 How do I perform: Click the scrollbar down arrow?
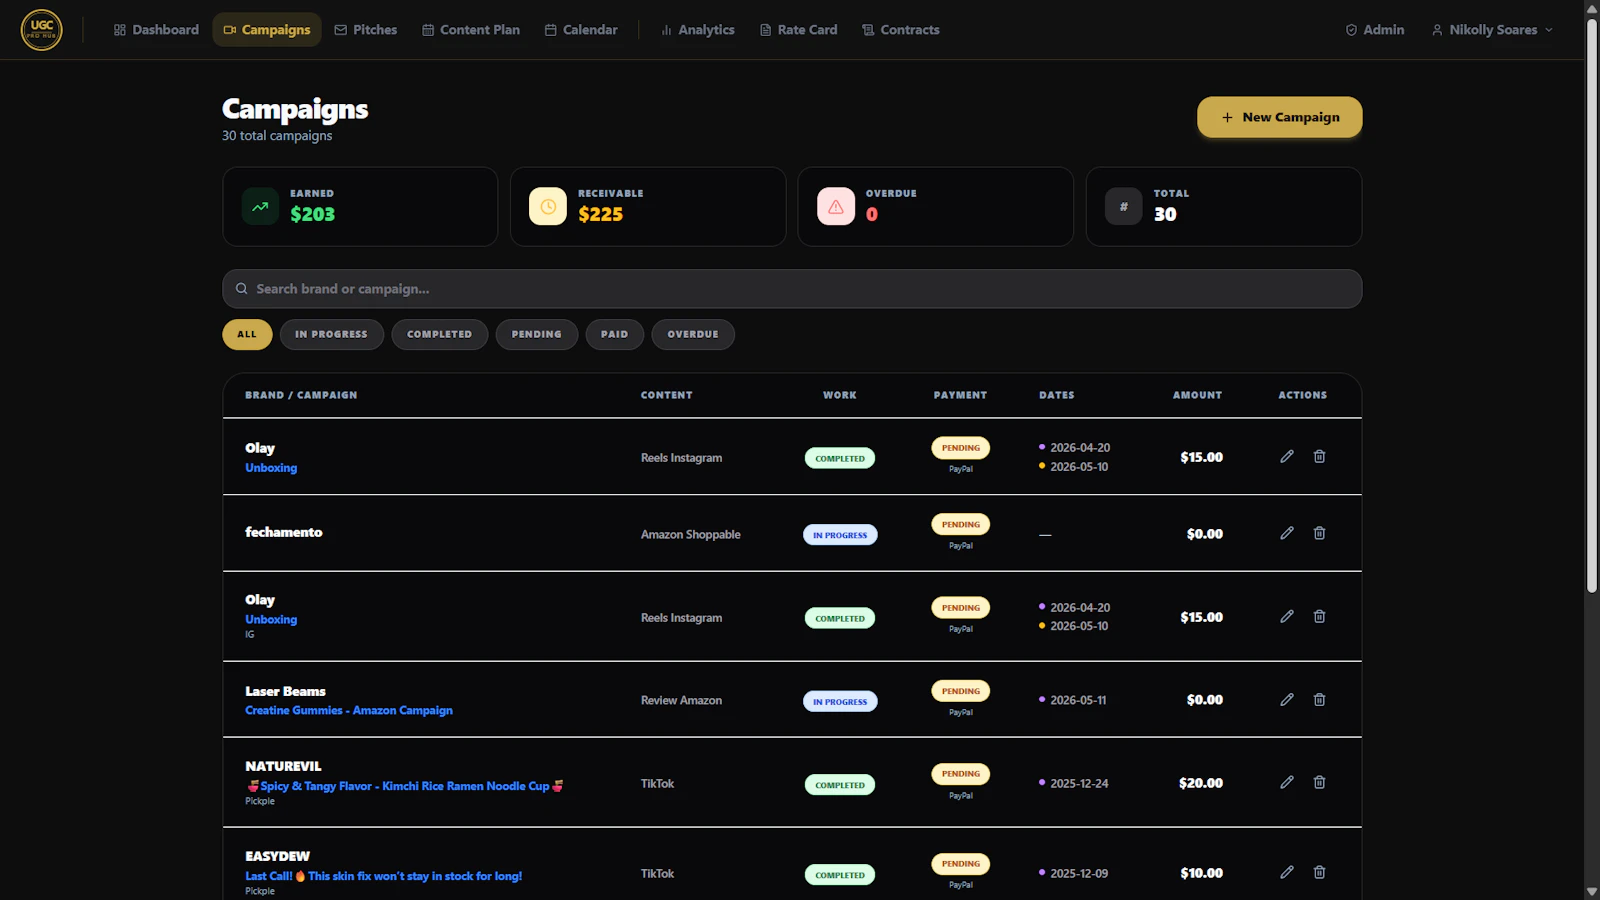(1592, 891)
